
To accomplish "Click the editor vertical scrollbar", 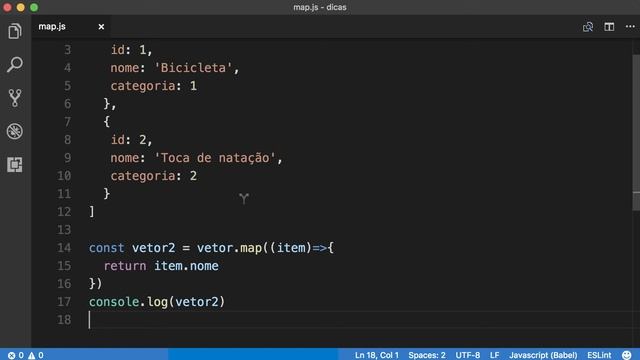I will click(x=636, y=133).
